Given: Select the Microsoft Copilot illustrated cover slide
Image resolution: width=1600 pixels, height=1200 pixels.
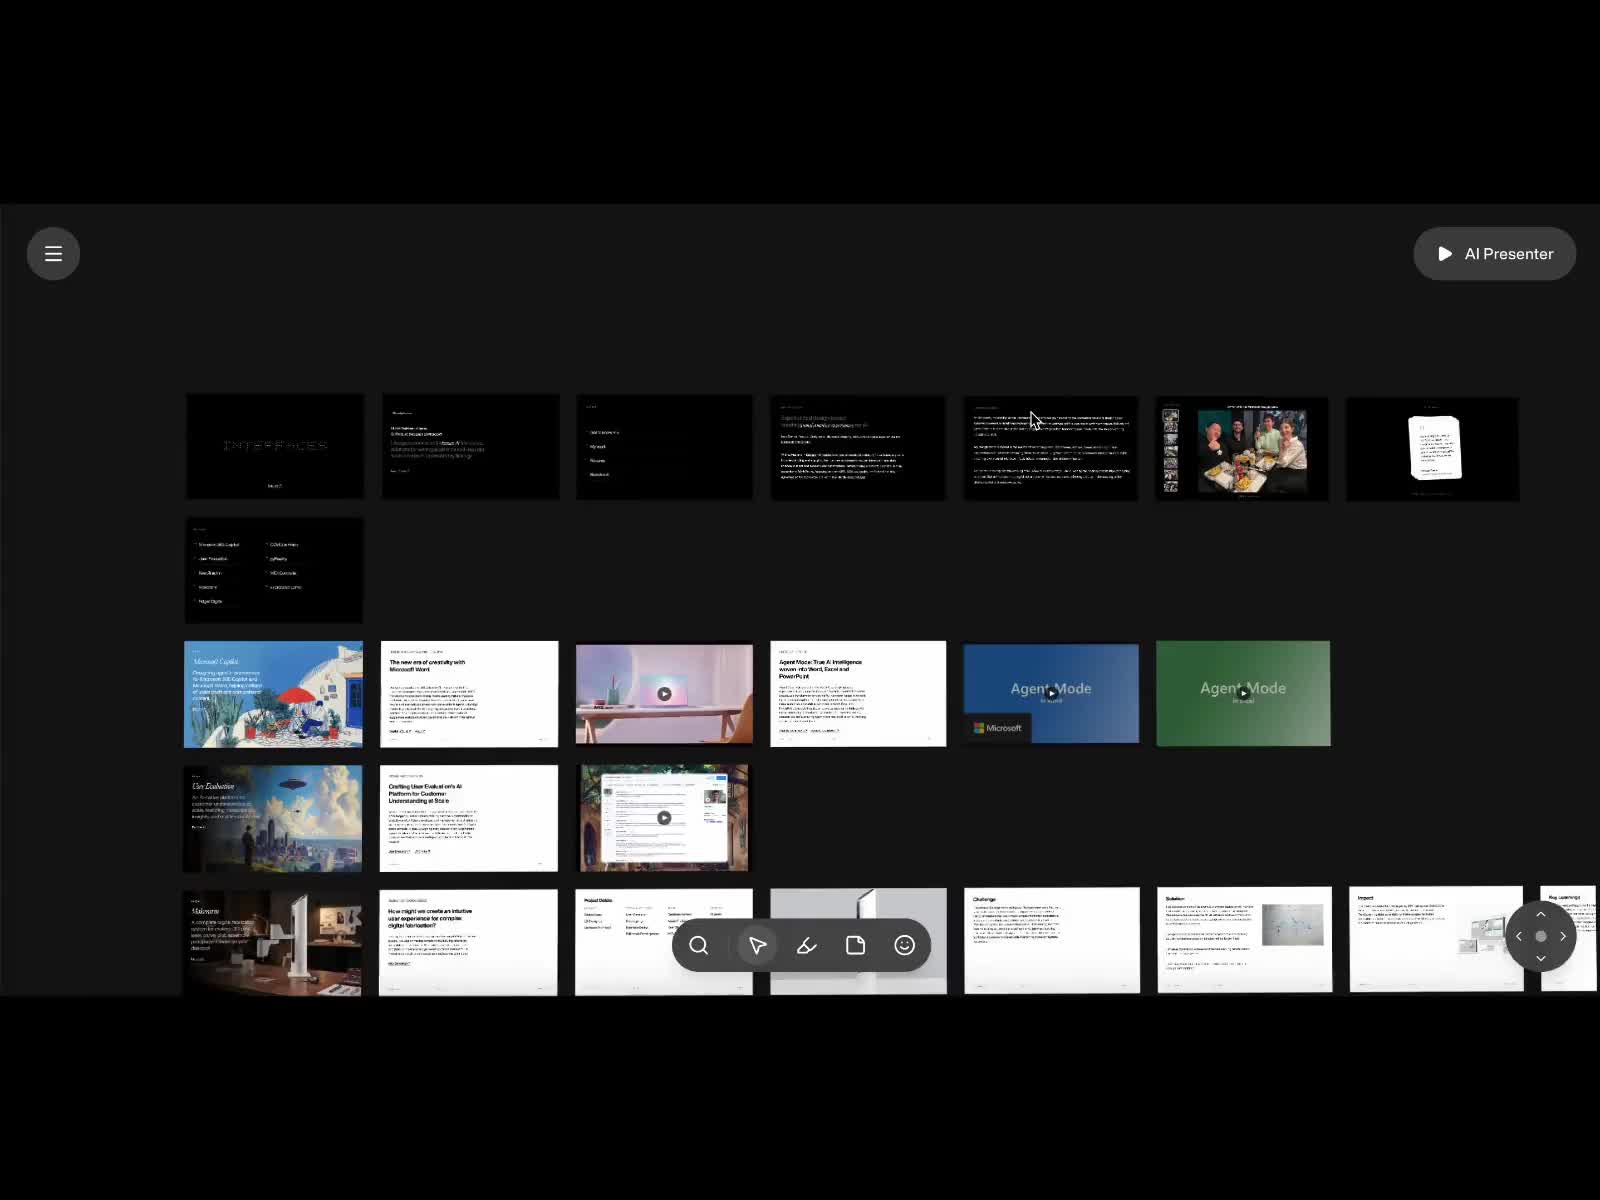Looking at the screenshot, I should [273, 694].
